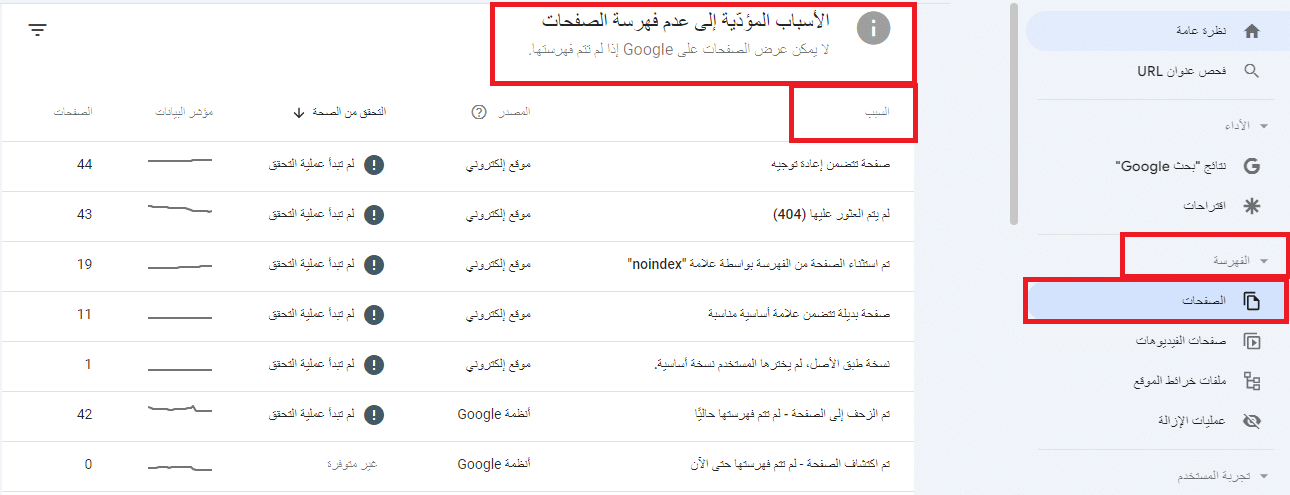Click page count 43
This screenshot has height=495, width=1290.
84,215
